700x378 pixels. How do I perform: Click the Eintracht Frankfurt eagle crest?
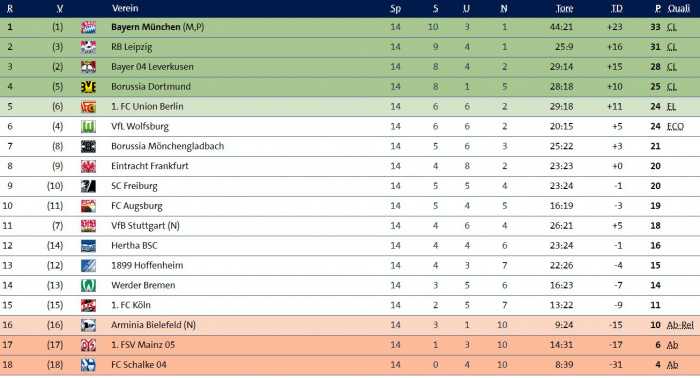click(x=88, y=166)
